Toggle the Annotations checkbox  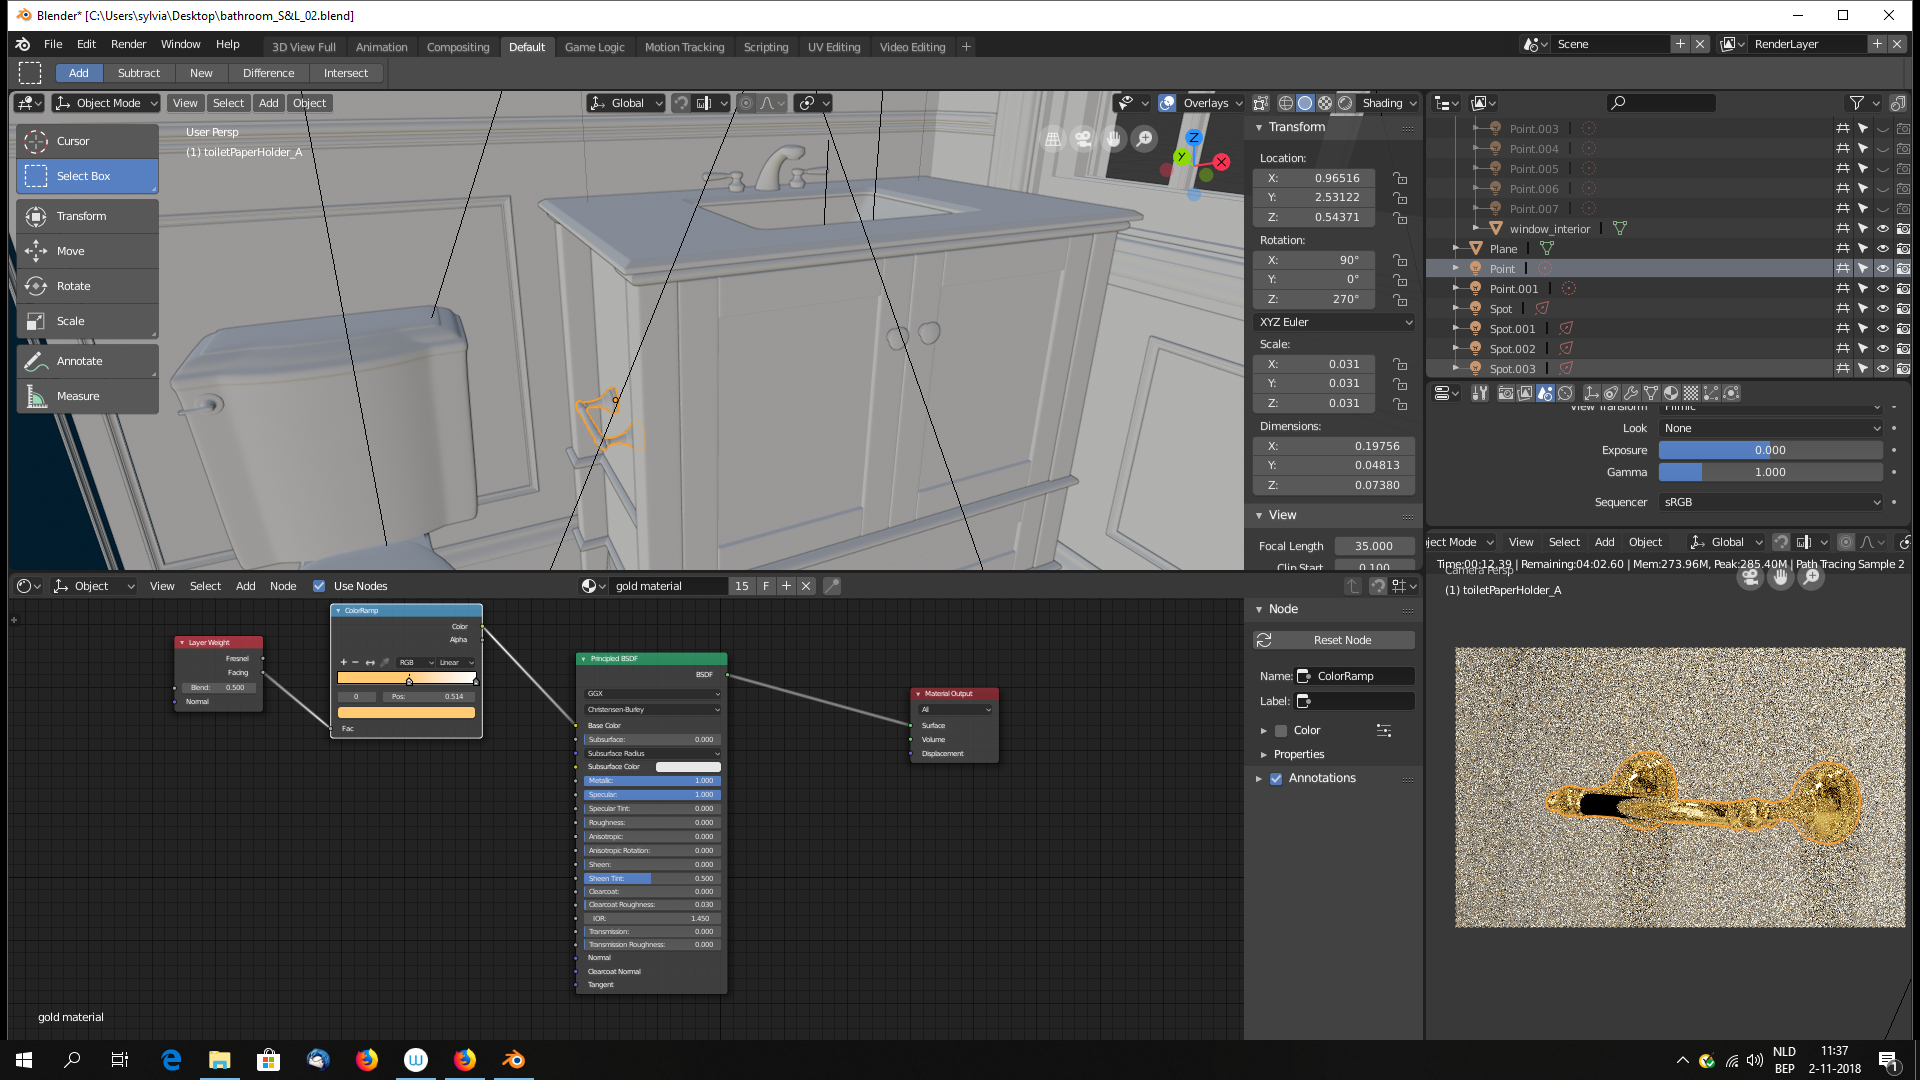[x=1276, y=779]
